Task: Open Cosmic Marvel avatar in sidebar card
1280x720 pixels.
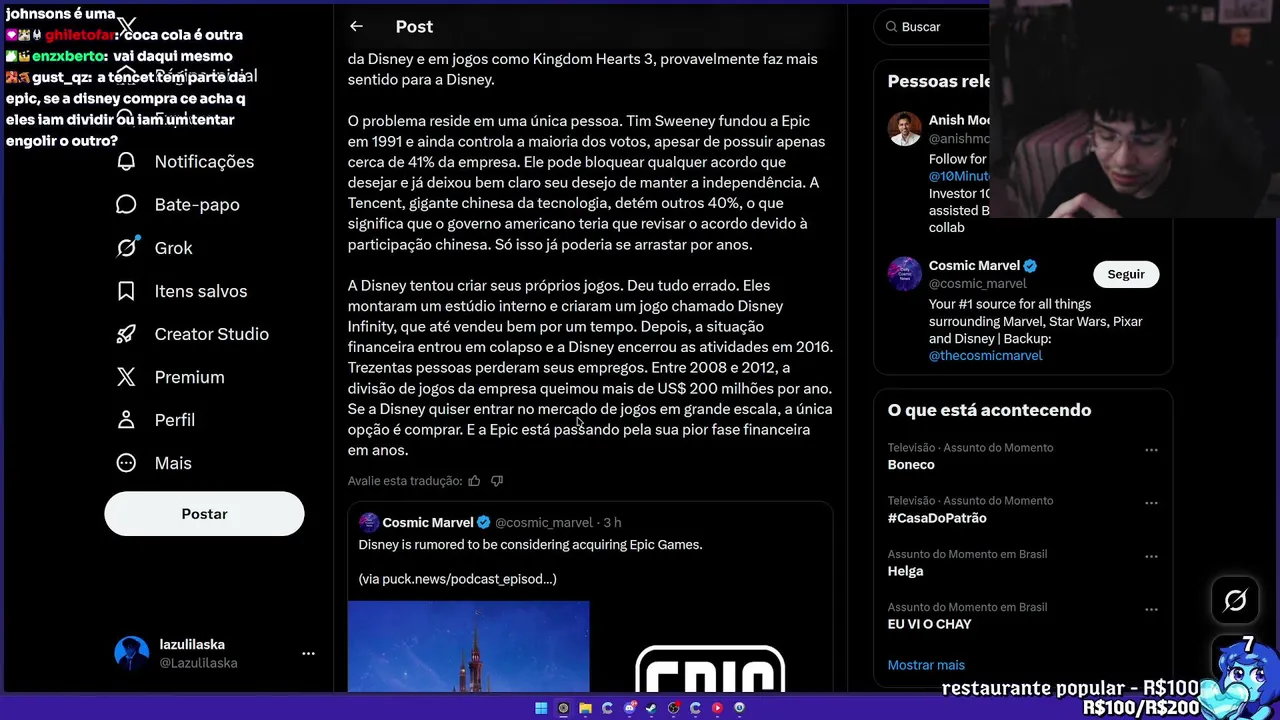Action: click(x=905, y=274)
